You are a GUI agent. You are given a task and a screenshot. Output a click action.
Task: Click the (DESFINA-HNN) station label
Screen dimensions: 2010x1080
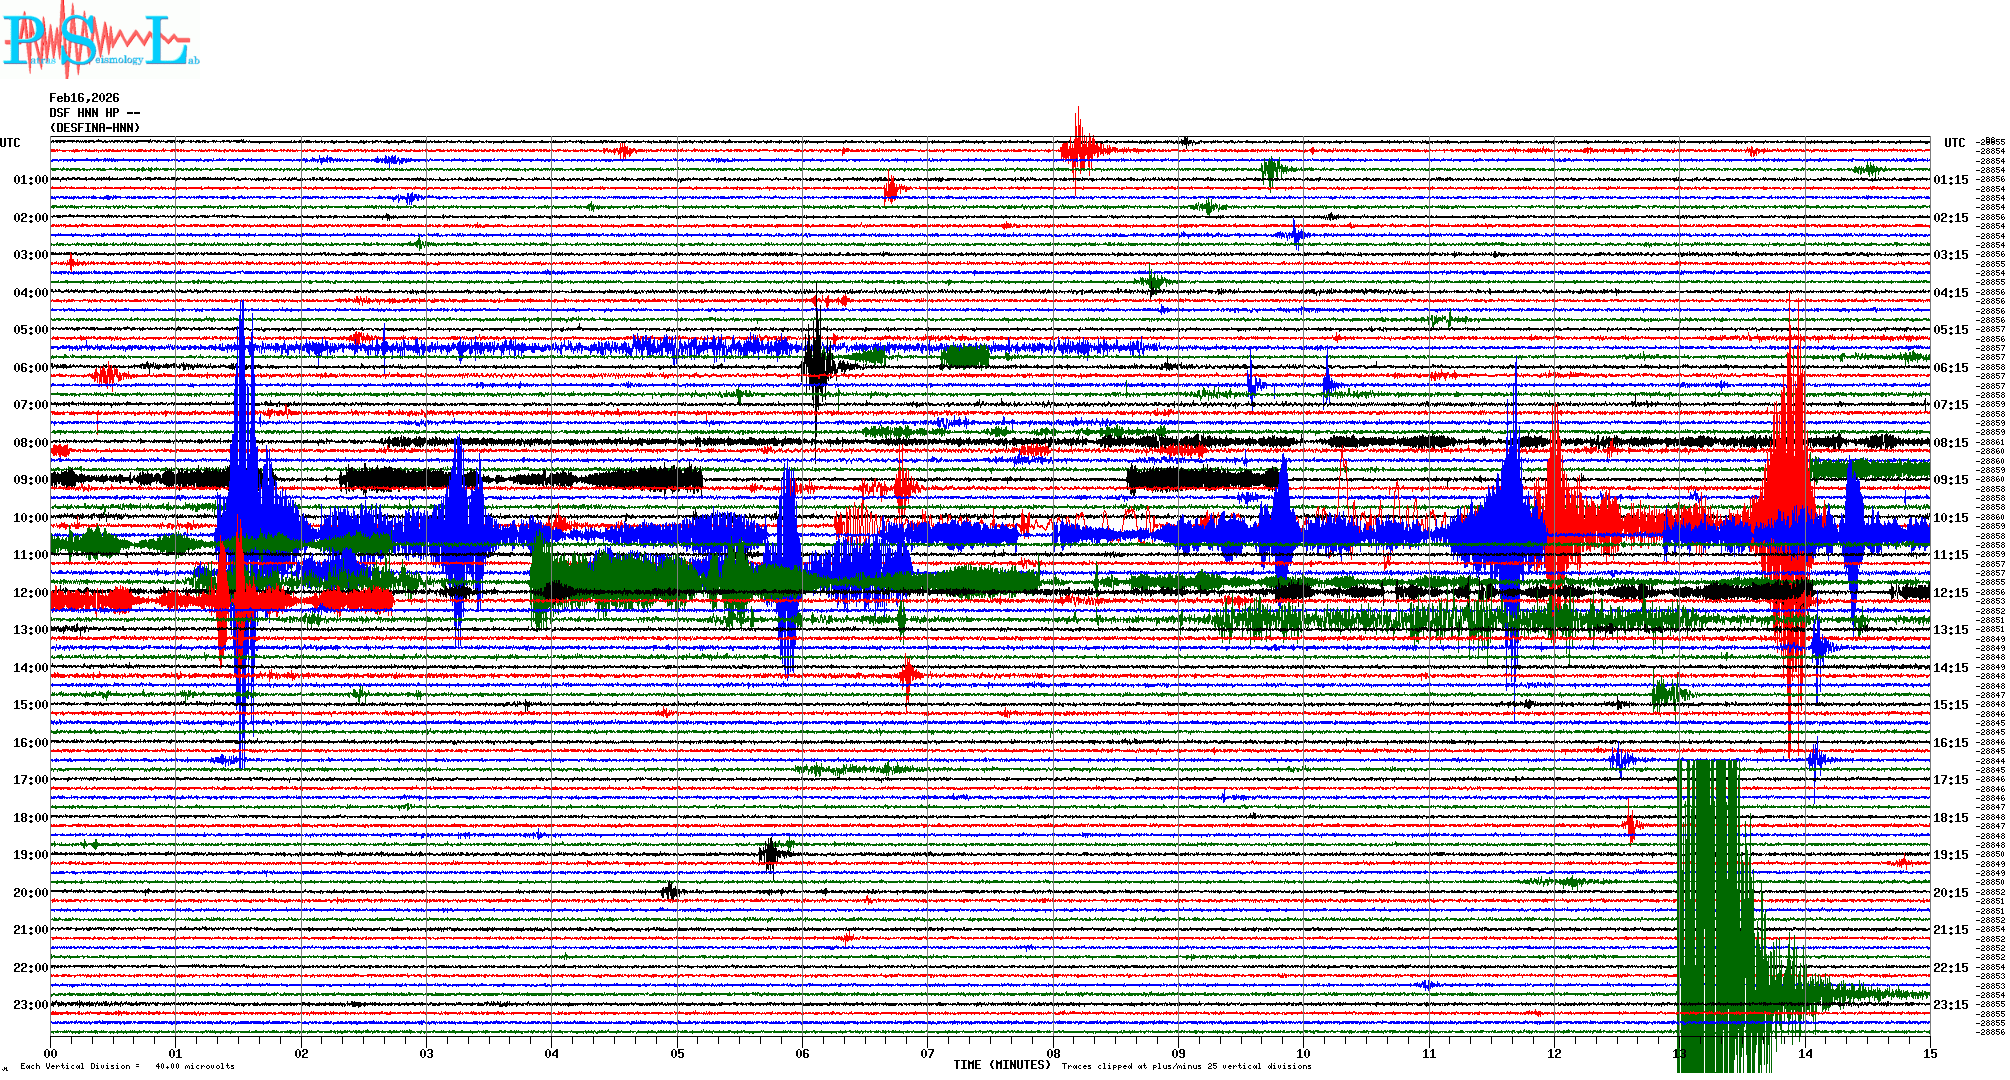95,128
